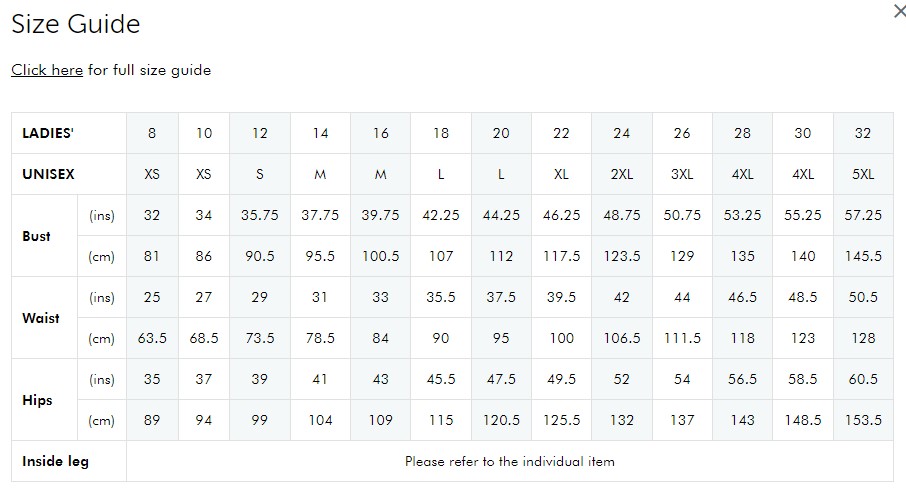Close the Size Guide popup
The height and width of the screenshot is (493, 906).
coord(900,11)
